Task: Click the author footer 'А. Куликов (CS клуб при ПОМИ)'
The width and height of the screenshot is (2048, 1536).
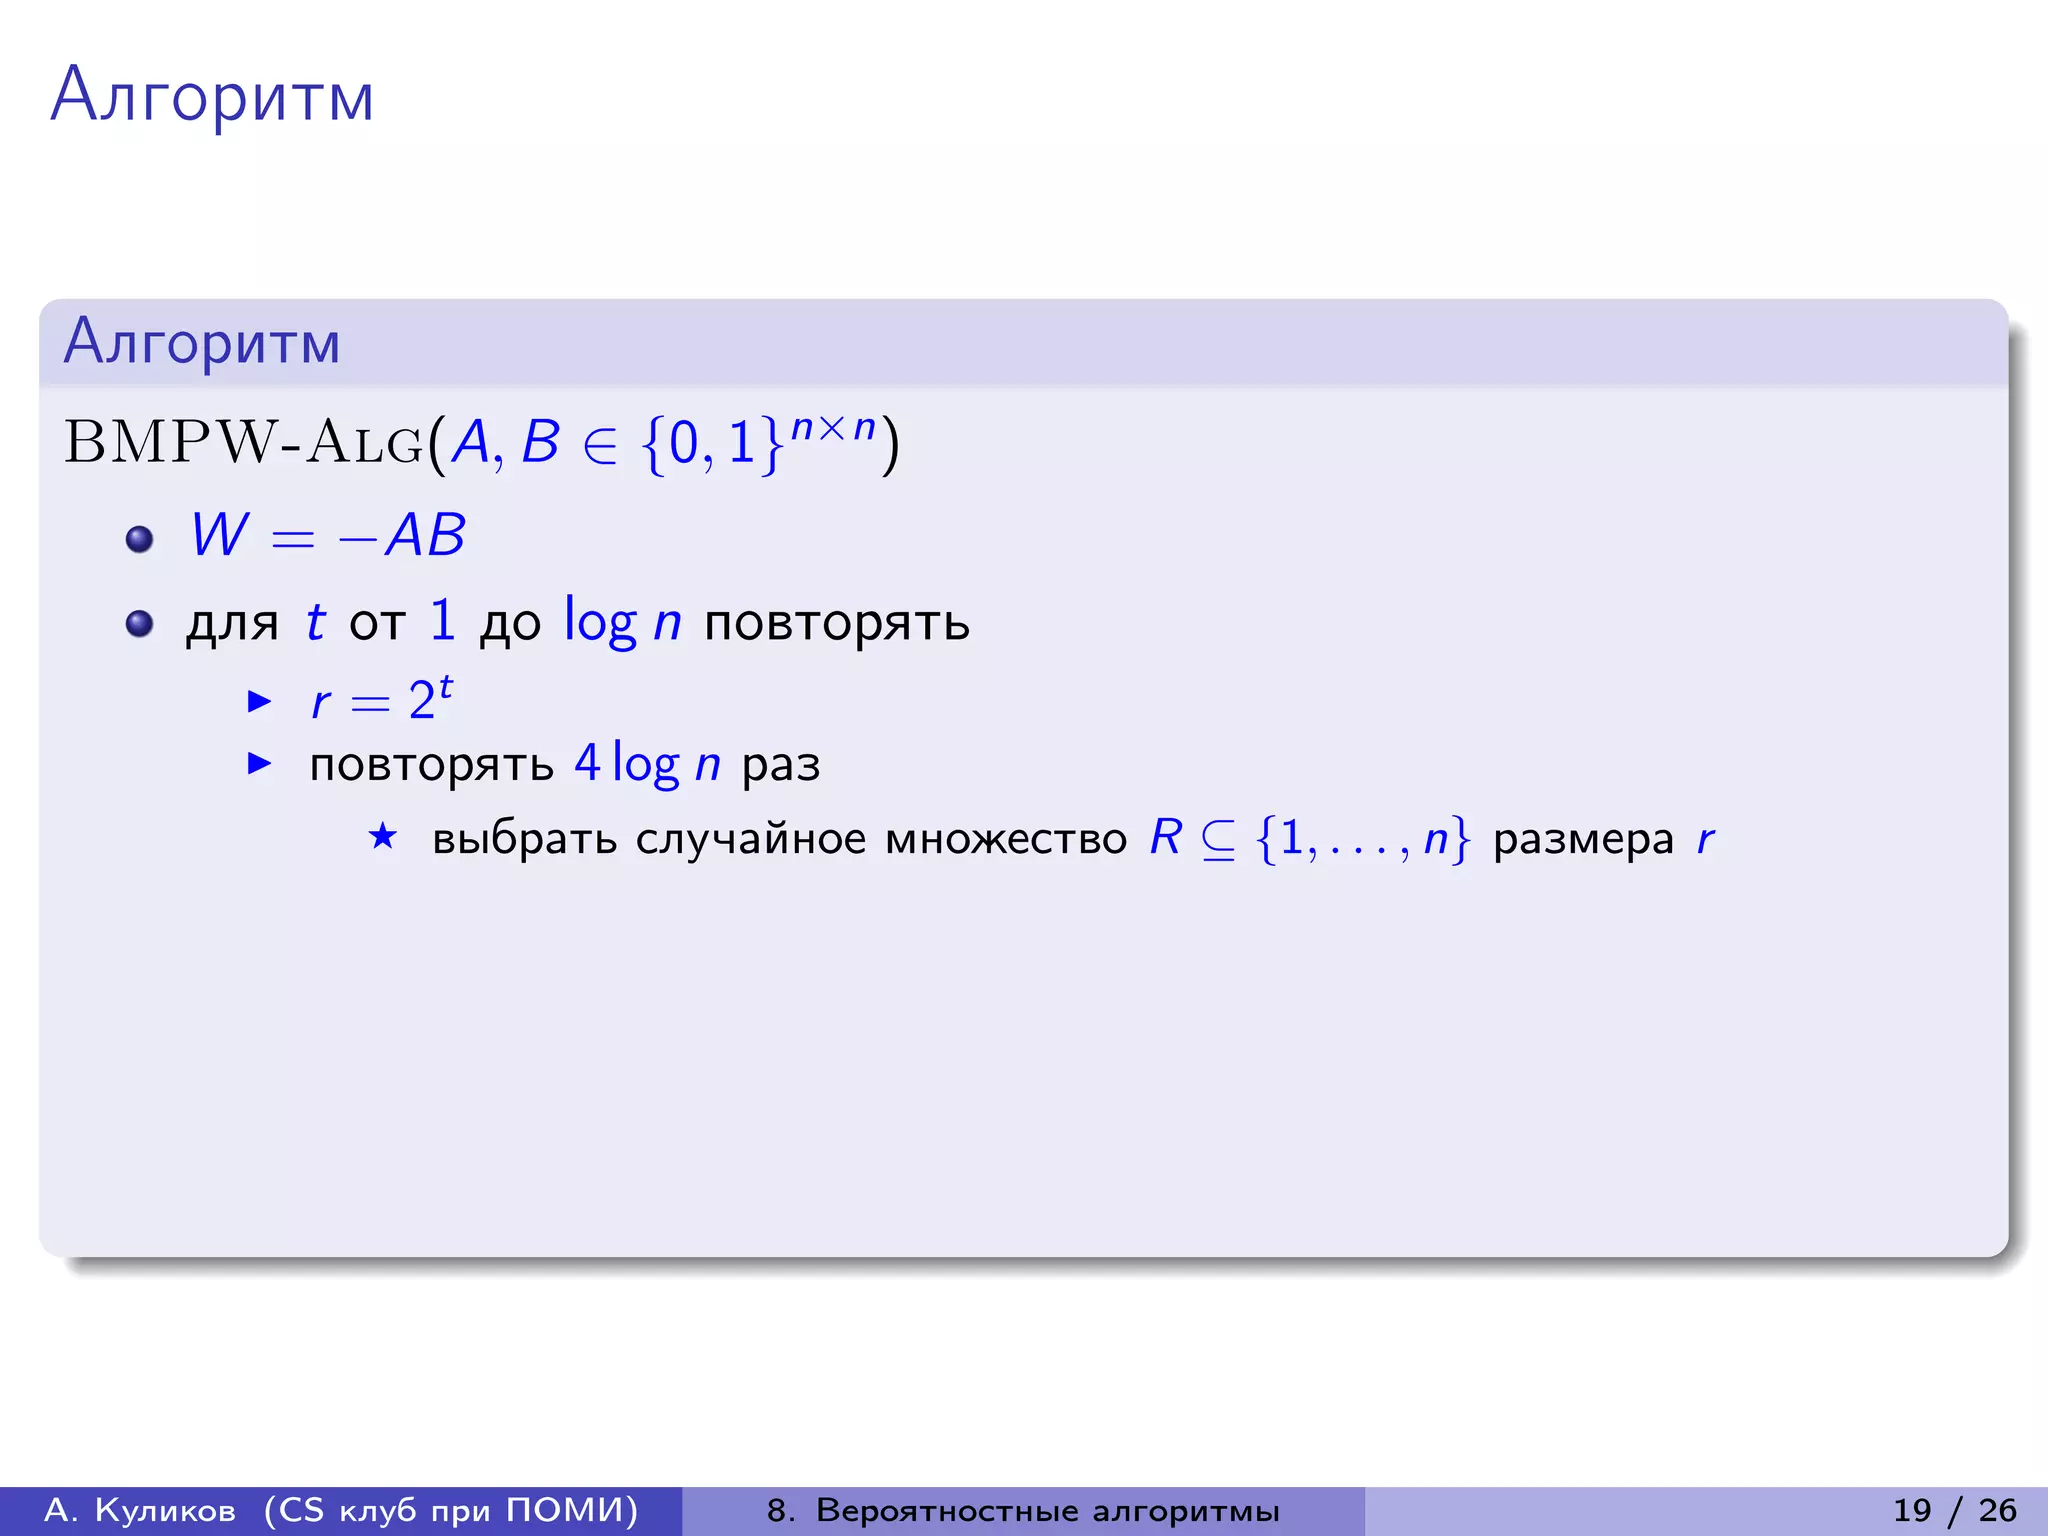Action: [341, 1510]
